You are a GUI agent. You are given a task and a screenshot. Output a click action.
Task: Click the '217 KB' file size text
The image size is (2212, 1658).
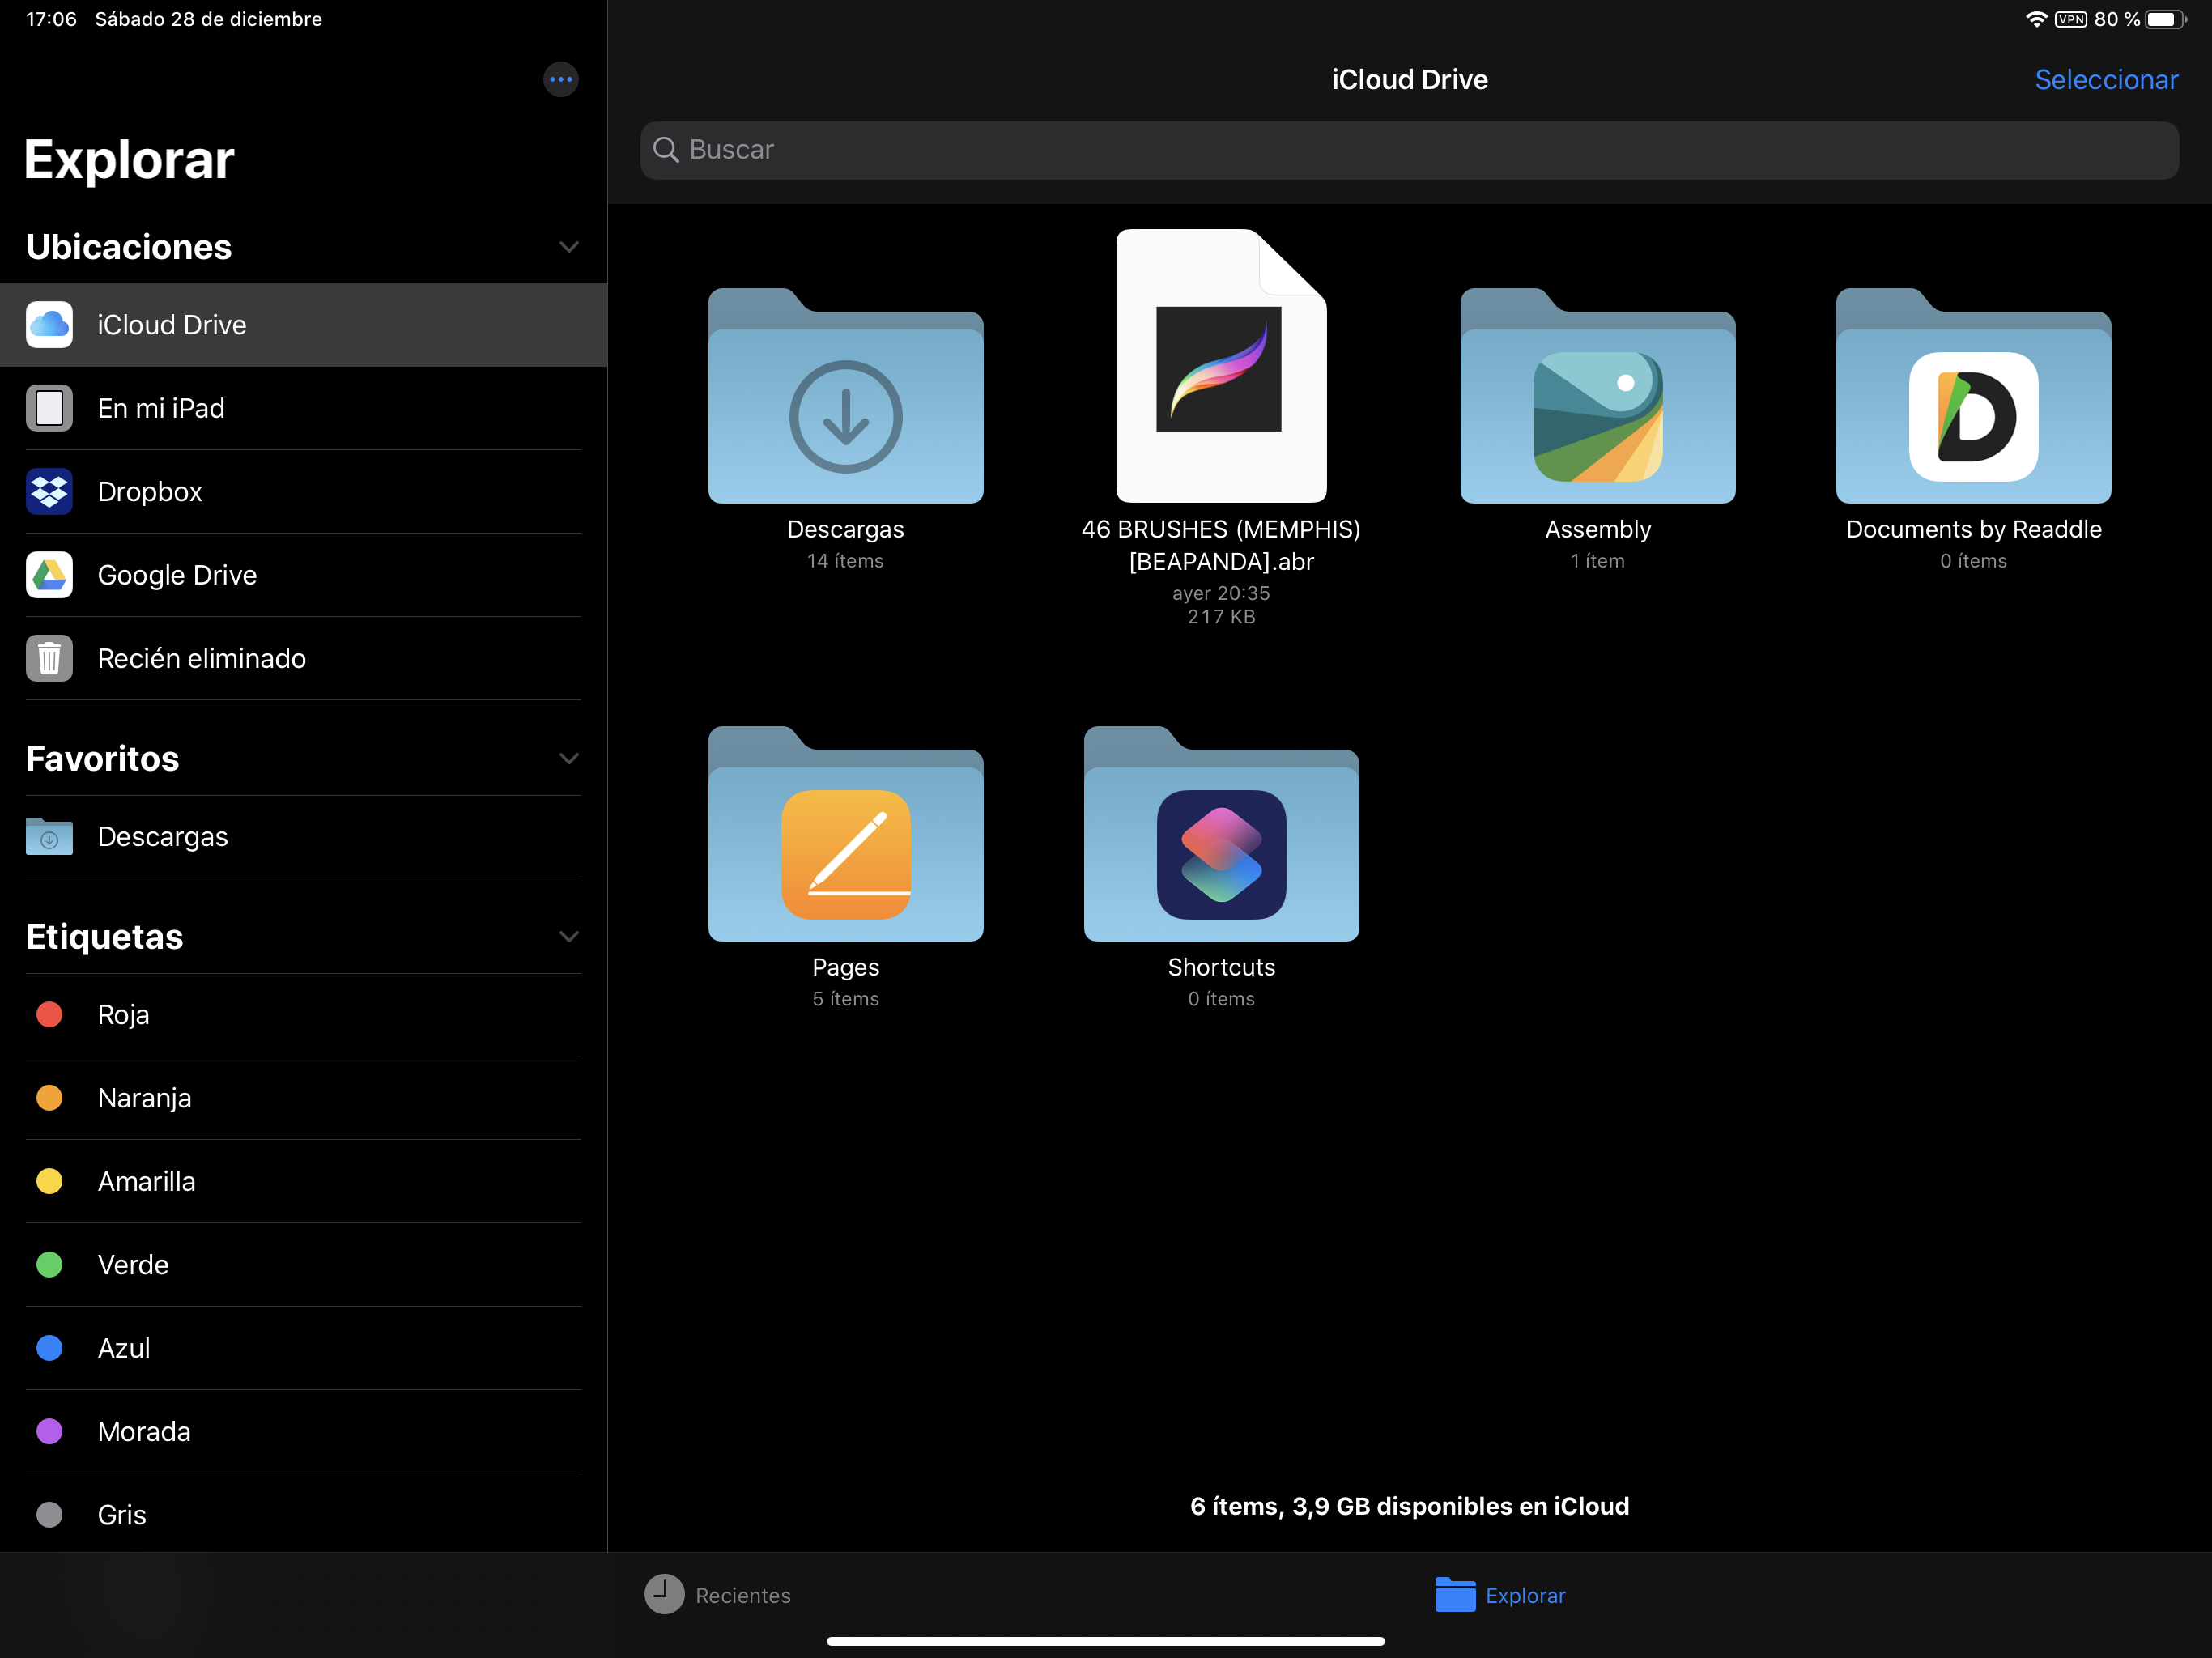pos(1221,617)
